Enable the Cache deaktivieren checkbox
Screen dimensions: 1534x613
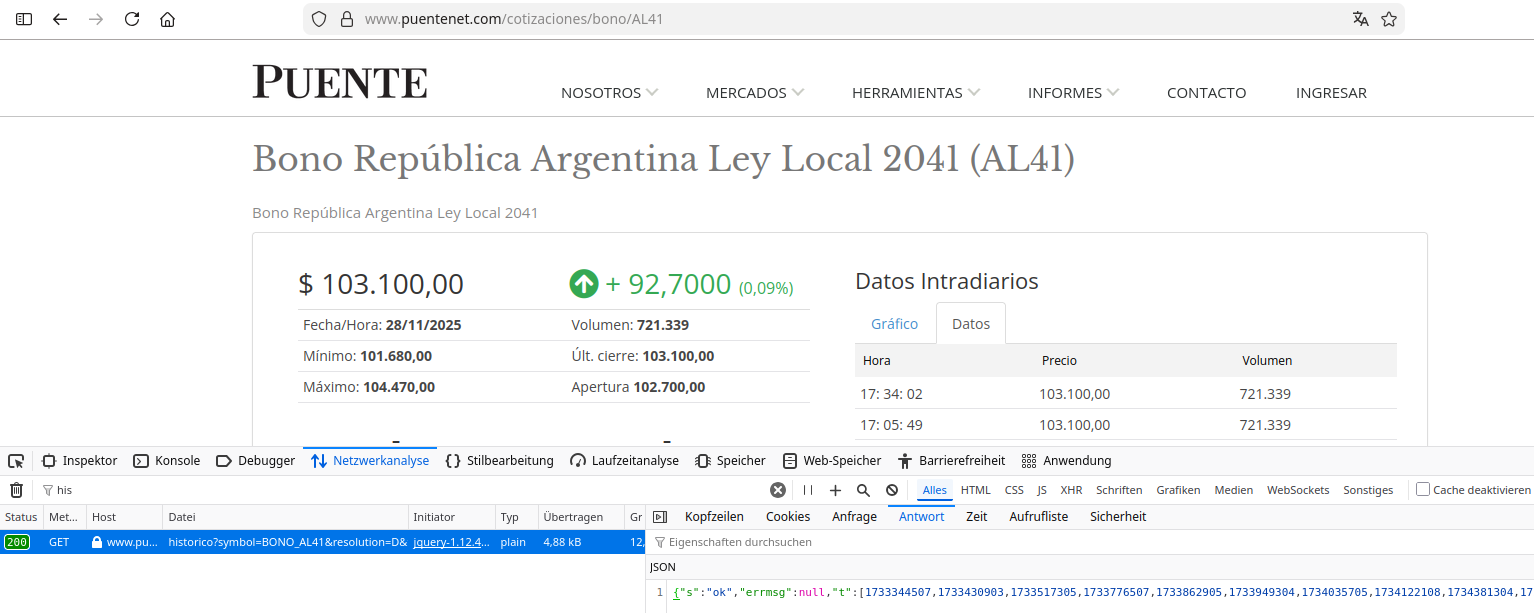[x=1423, y=490]
